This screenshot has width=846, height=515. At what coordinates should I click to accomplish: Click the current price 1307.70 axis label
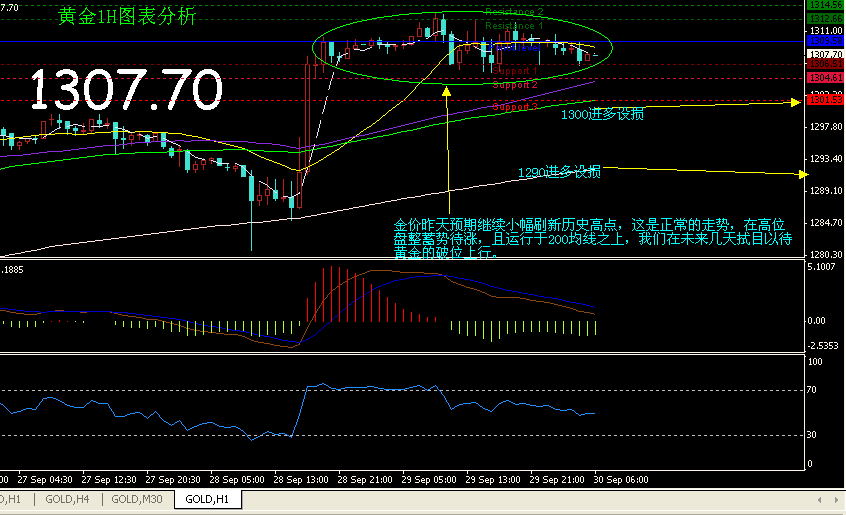tap(825, 54)
